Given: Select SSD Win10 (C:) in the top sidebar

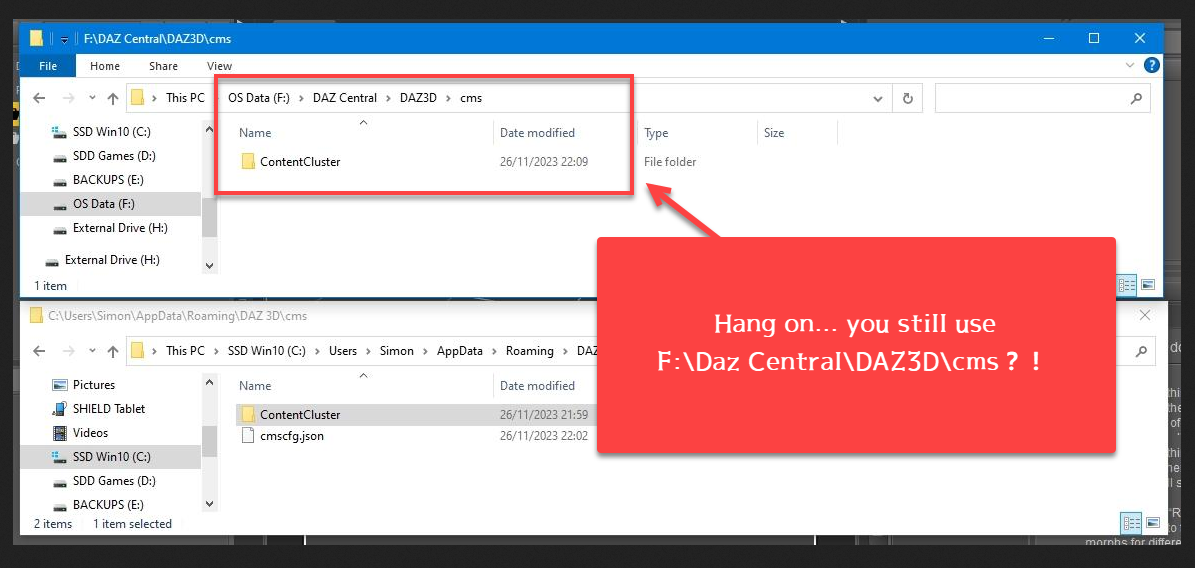Looking at the screenshot, I should pos(111,132).
